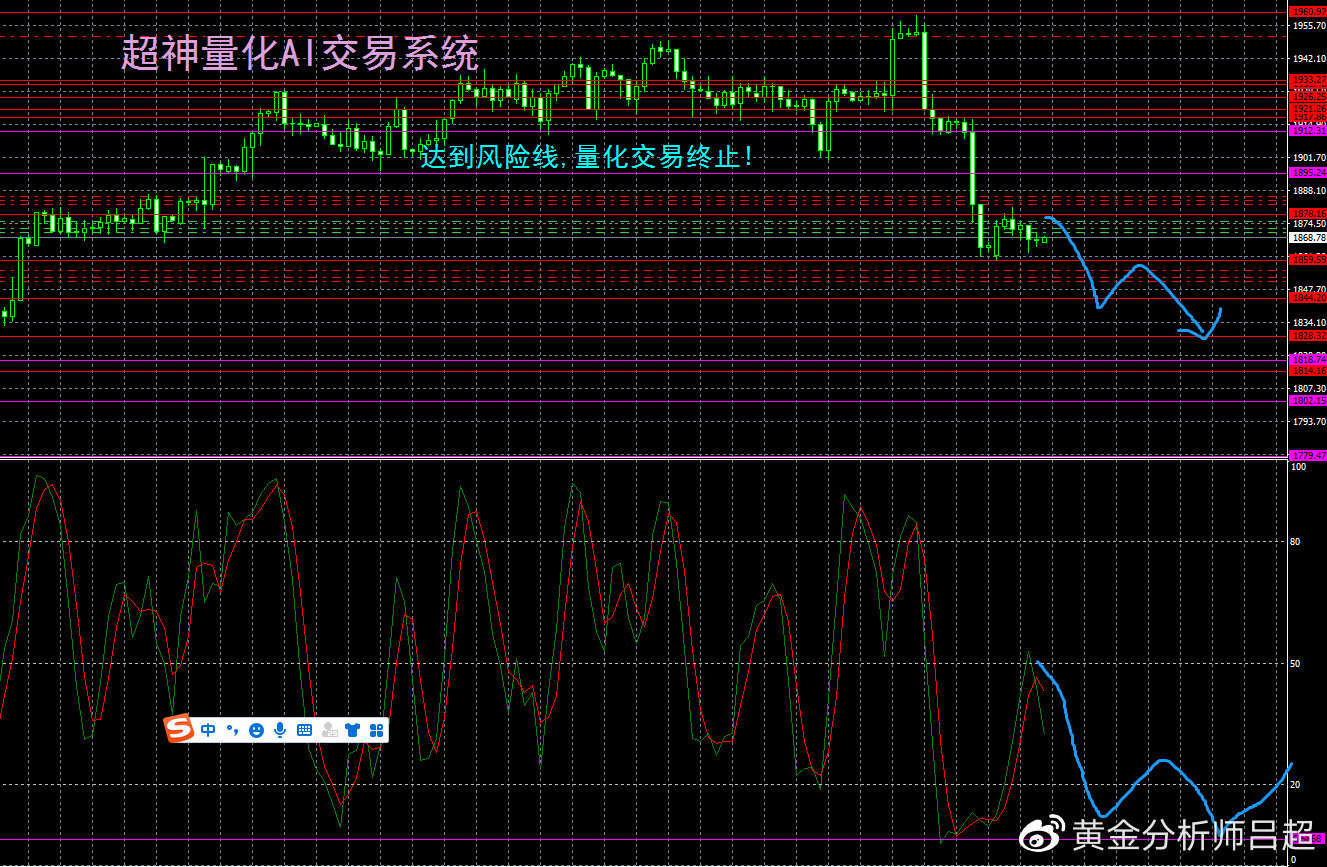
Task: Click the Sogou input method S logo
Action: point(179,729)
